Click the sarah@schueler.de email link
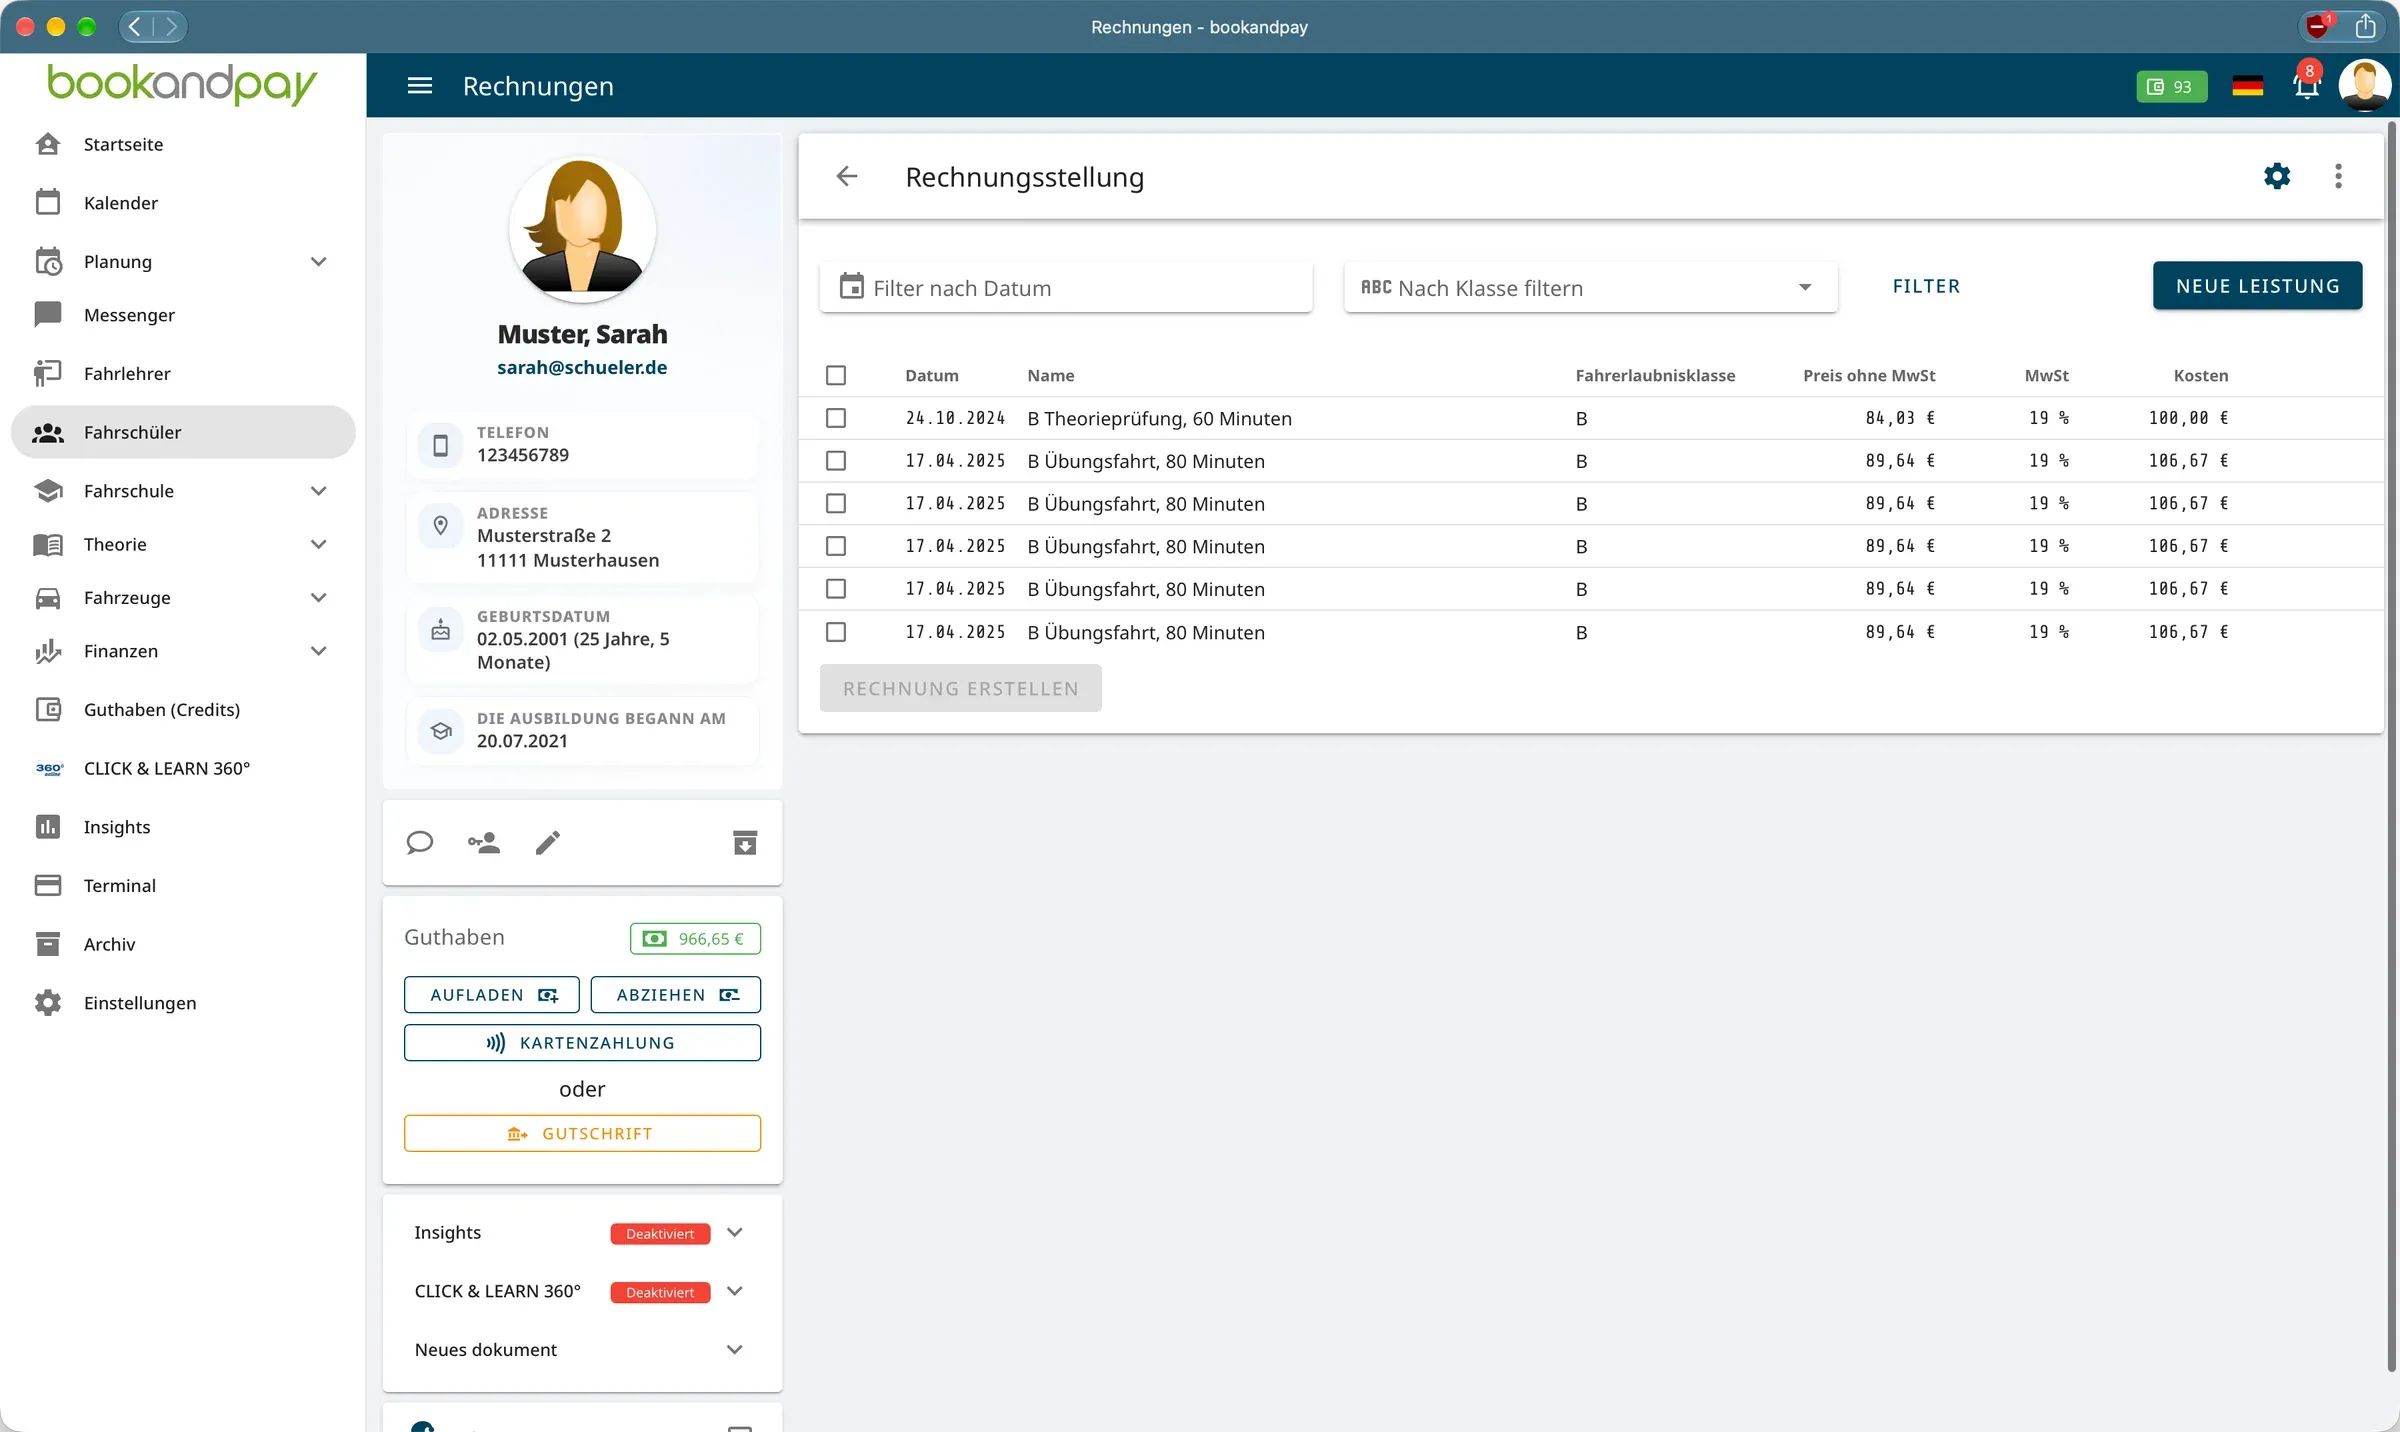2400x1432 pixels. [x=582, y=367]
